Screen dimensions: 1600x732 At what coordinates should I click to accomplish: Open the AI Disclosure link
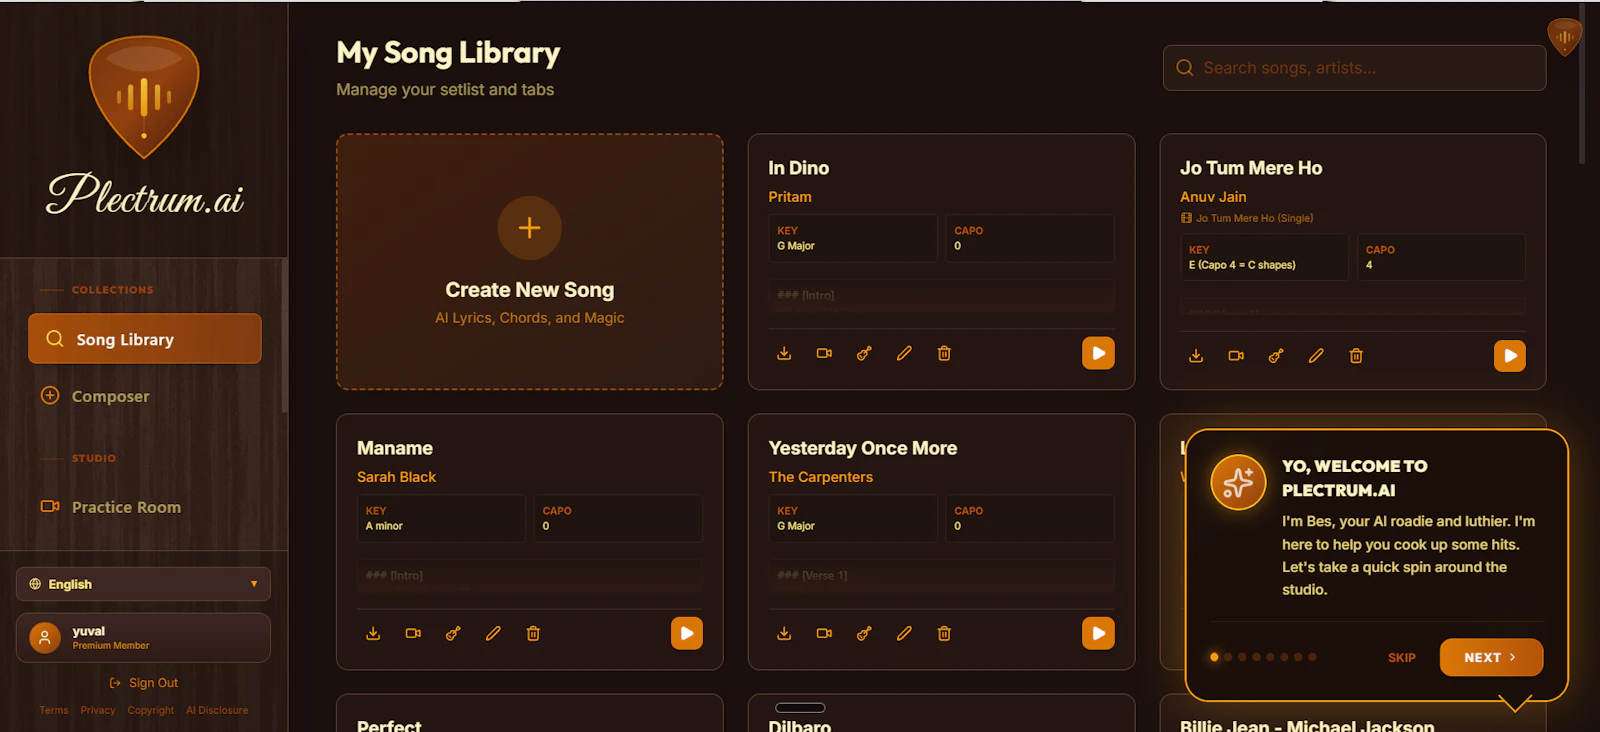[217, 710]
